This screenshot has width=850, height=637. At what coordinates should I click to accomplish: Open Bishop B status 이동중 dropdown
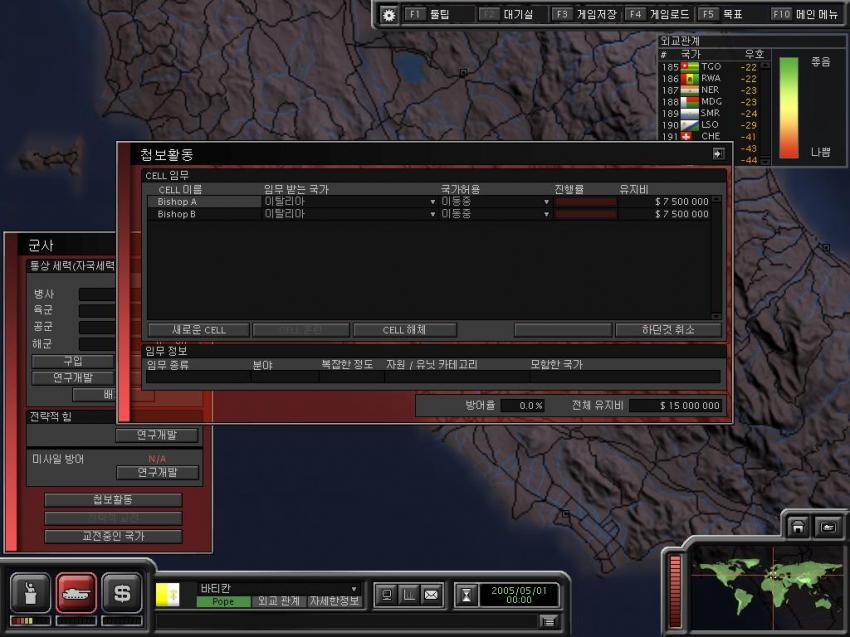pos(546,214)
